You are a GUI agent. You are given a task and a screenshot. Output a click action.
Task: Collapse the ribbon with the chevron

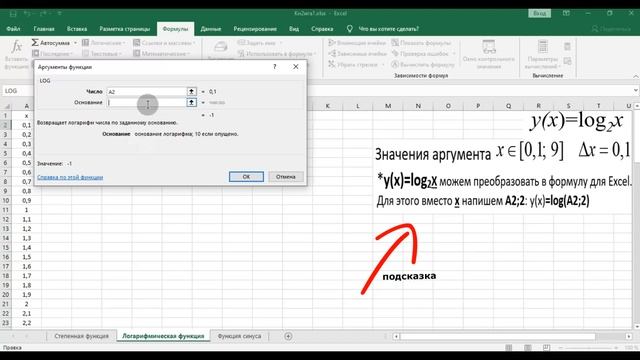635,76
